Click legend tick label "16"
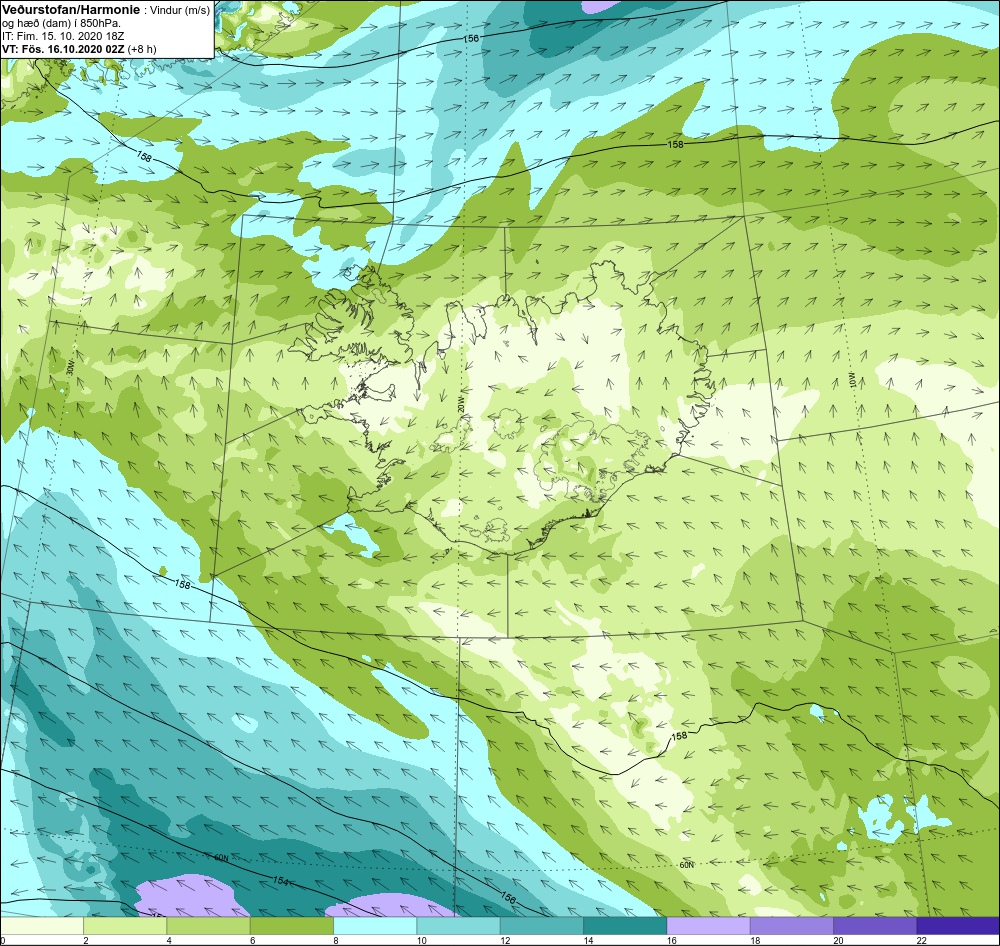 tap(672, 940)
